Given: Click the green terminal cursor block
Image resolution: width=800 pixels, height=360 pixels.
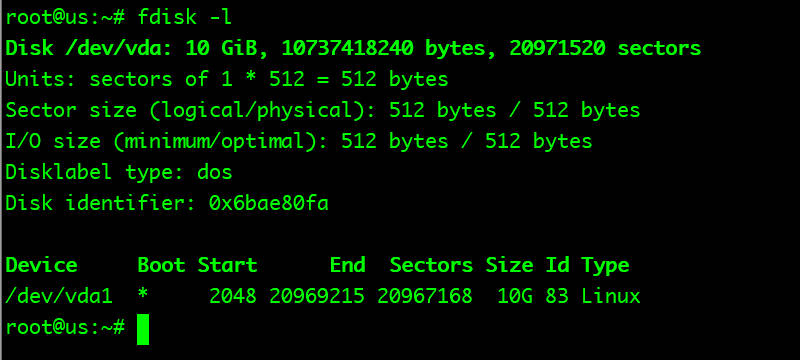Looking at the screenshot, I should [x=143, y=329].
